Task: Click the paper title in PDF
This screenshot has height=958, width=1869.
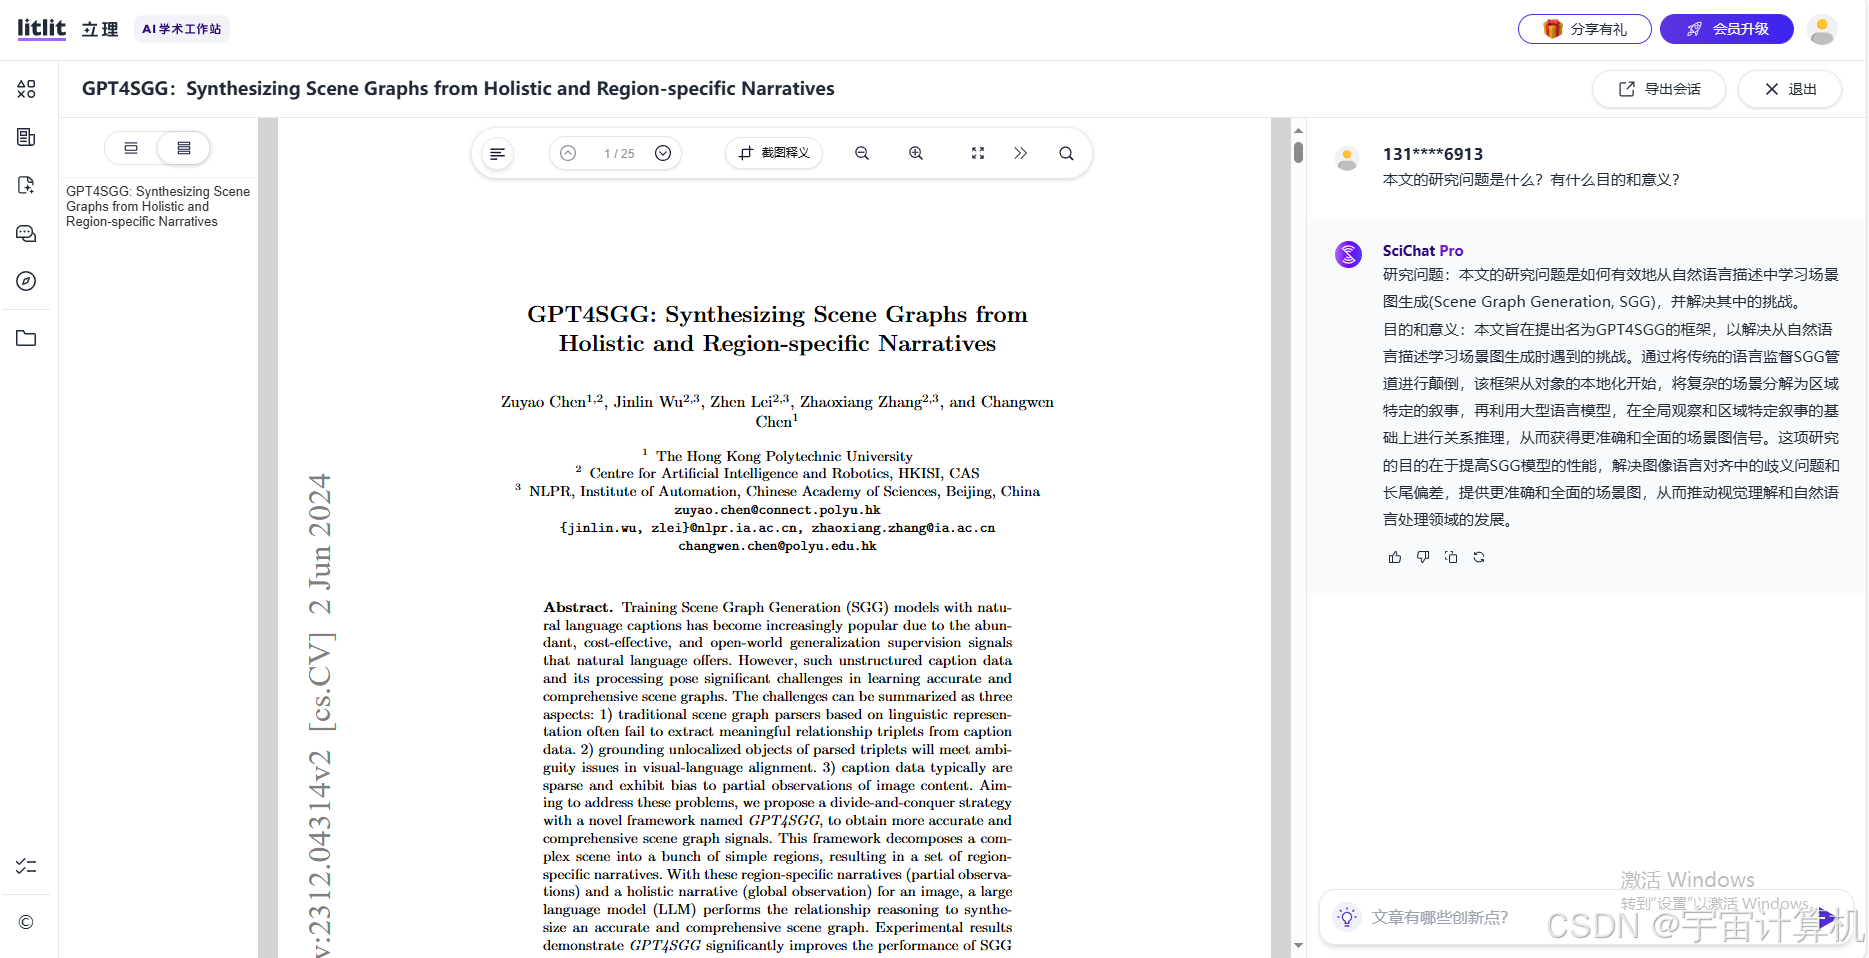Action: pyautogui.click(x=777, y=329)
